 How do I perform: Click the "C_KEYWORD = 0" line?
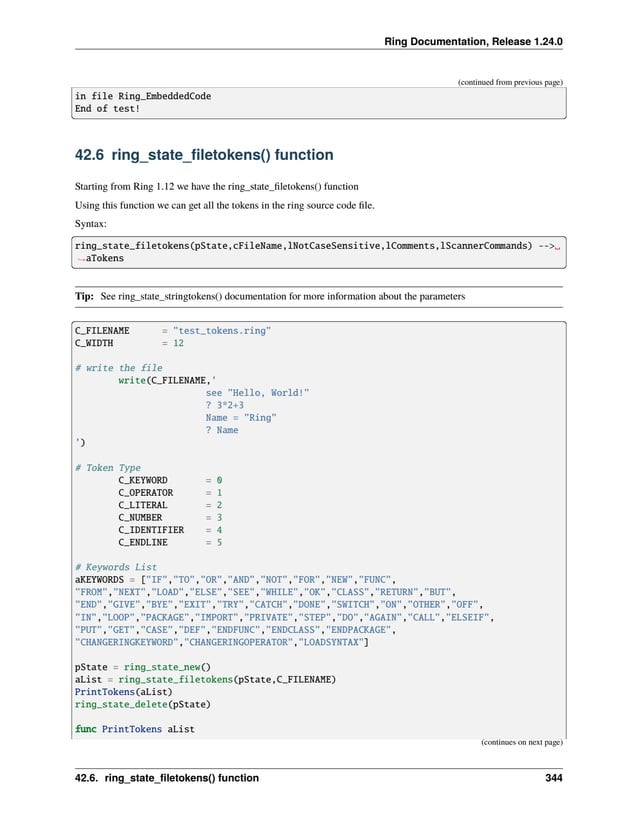(x=170, y=480)
